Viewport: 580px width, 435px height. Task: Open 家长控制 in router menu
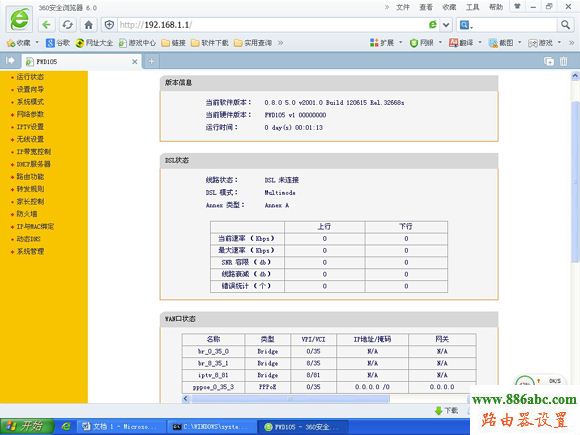(30, 202)
